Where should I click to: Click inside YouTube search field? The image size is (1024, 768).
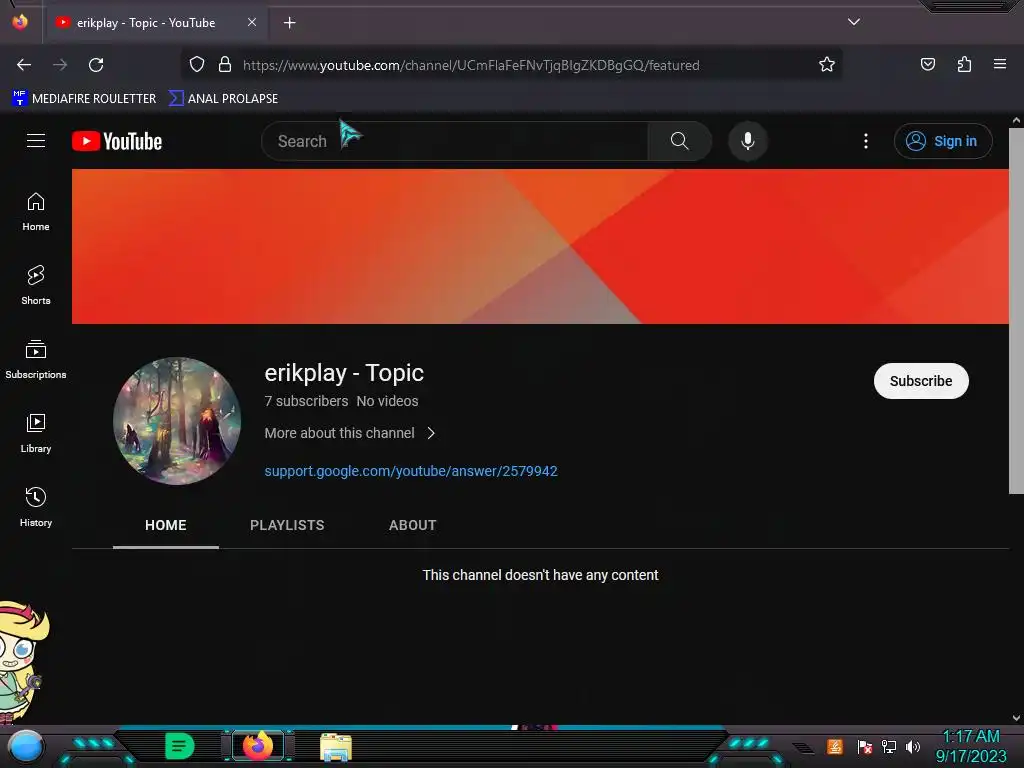coord(455,141)
